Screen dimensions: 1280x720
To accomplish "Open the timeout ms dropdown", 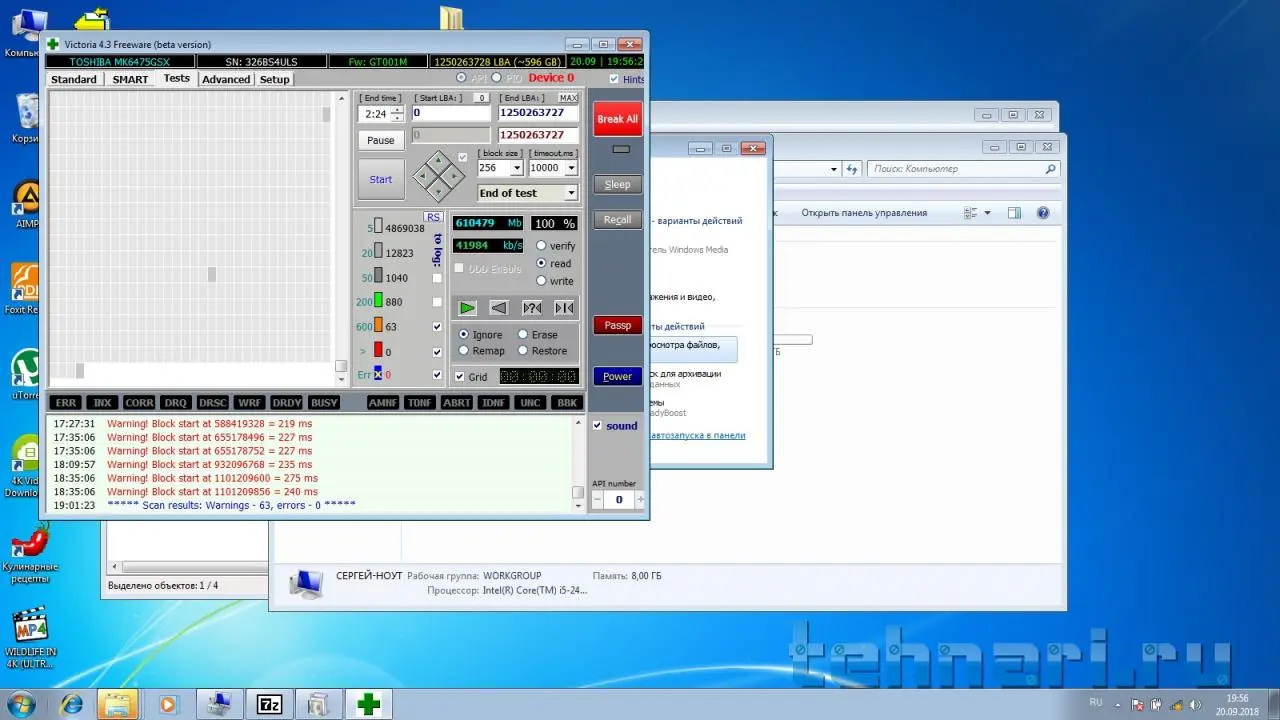I will (x=571, y=168).
